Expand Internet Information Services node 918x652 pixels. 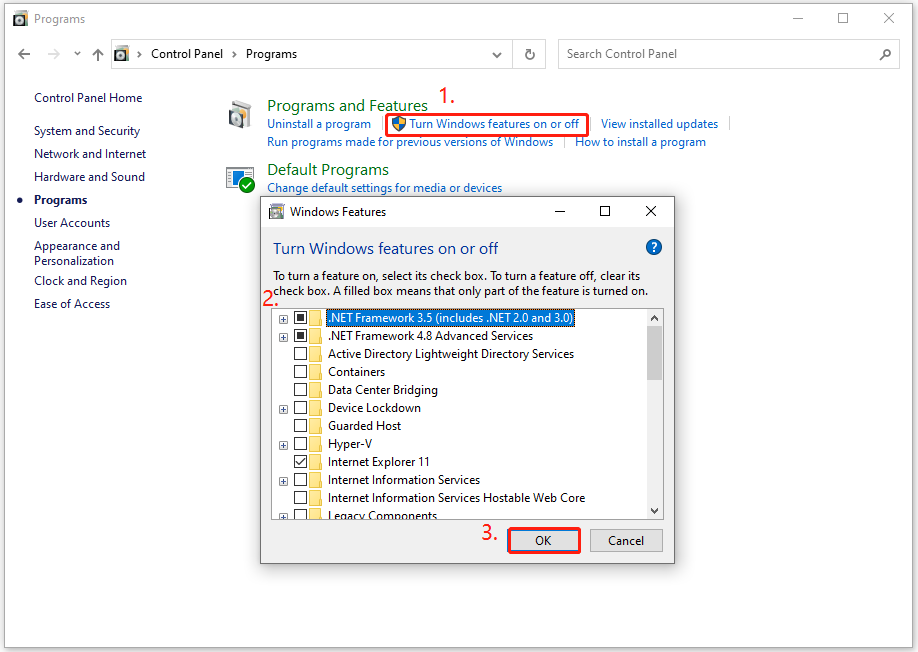click(x=283, y=481)
